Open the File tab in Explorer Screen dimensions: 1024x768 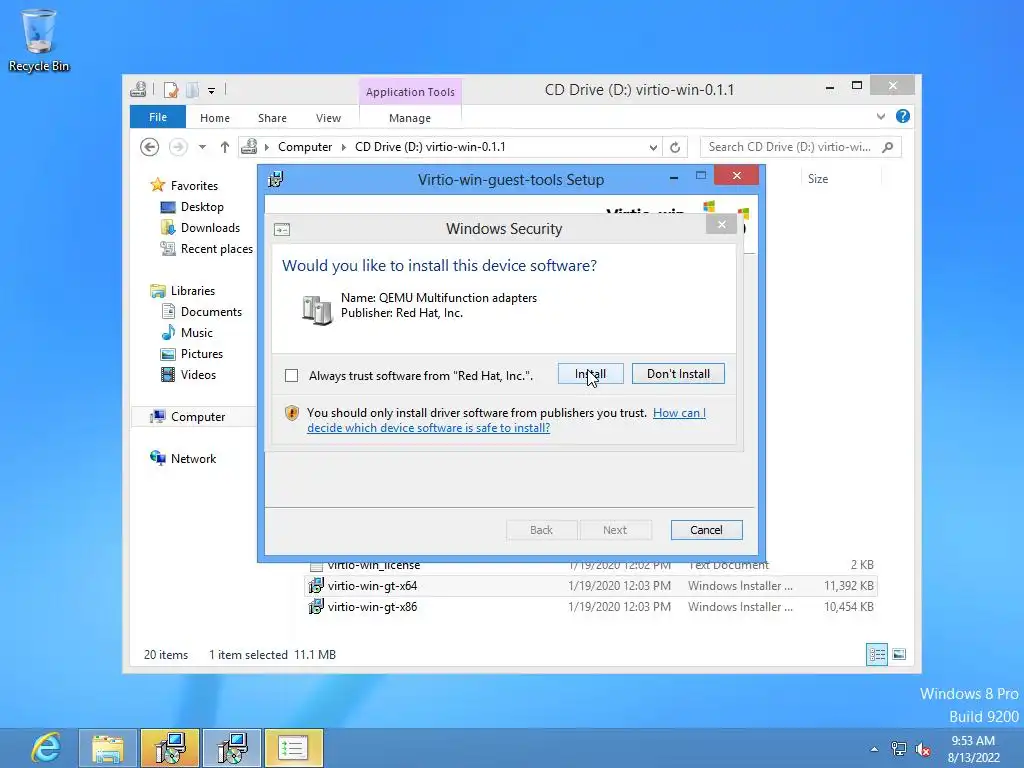pos(157,117)
